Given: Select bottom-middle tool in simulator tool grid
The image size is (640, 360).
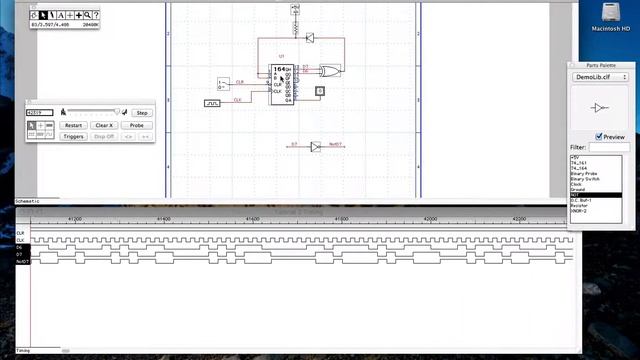Looking at the screenshot, I should point(40,134).
